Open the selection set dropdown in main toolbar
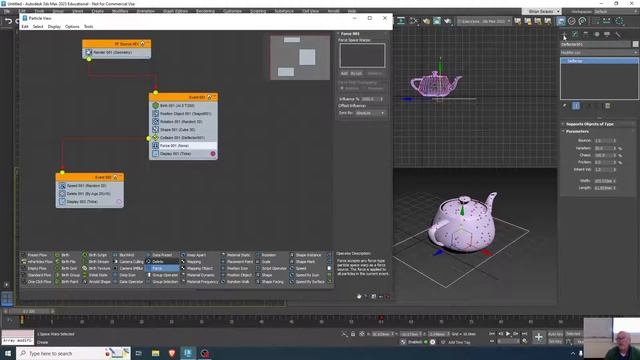640x360 pixels. [484, 21]
